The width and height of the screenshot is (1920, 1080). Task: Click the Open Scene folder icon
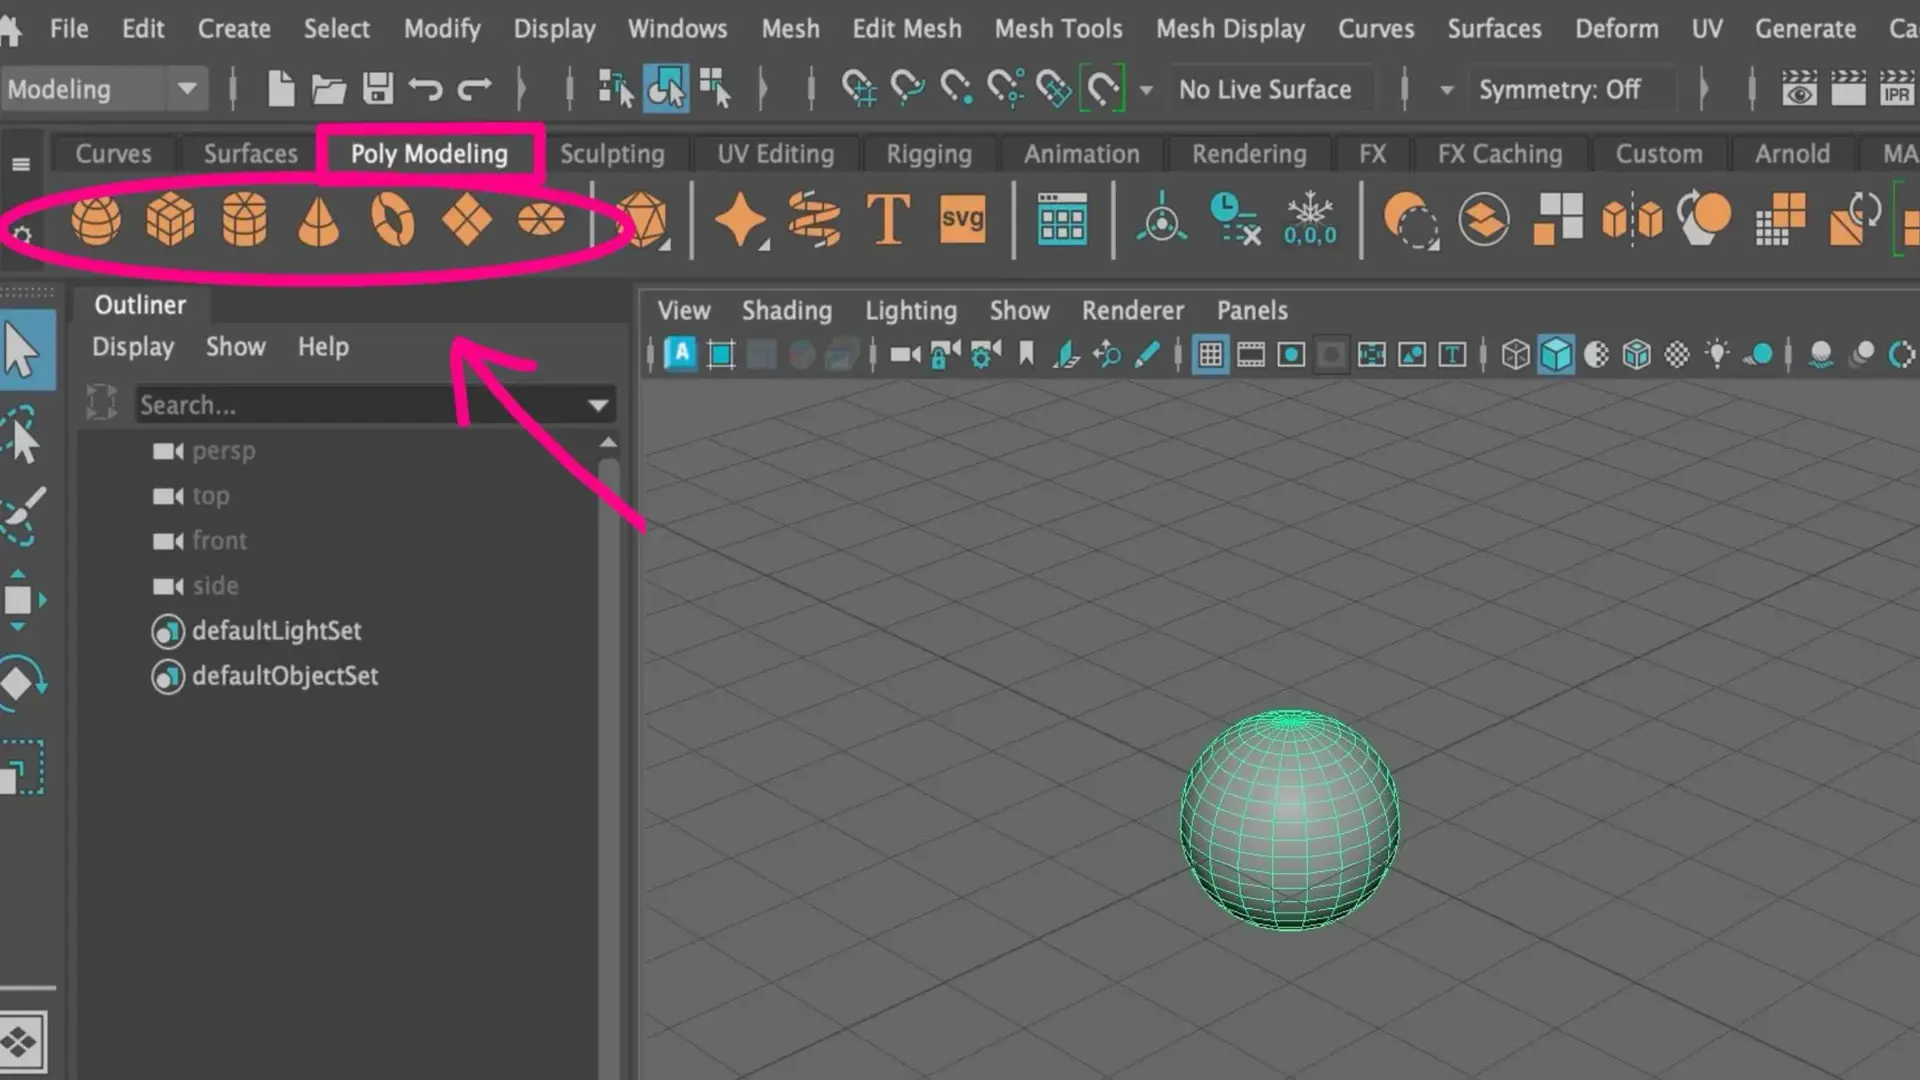point(328,89)
